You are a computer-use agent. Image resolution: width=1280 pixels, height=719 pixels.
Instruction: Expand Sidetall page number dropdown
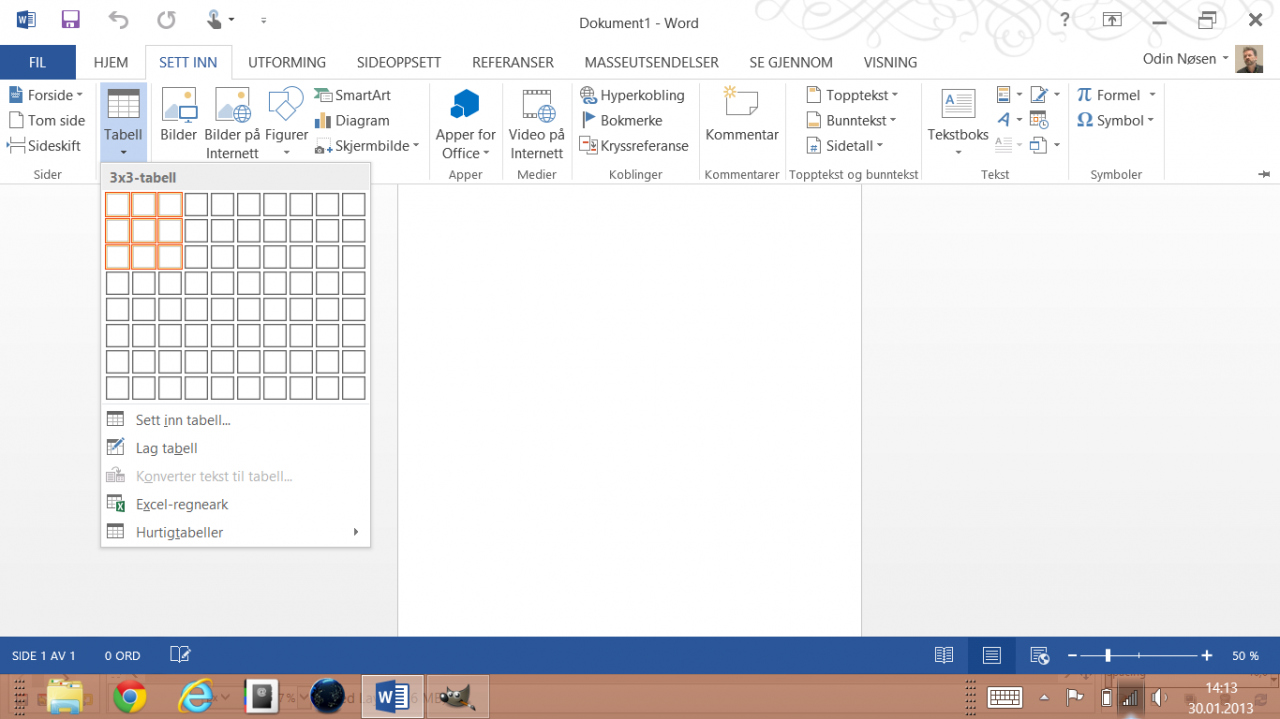pyautogui.click(x=846, y=145)
